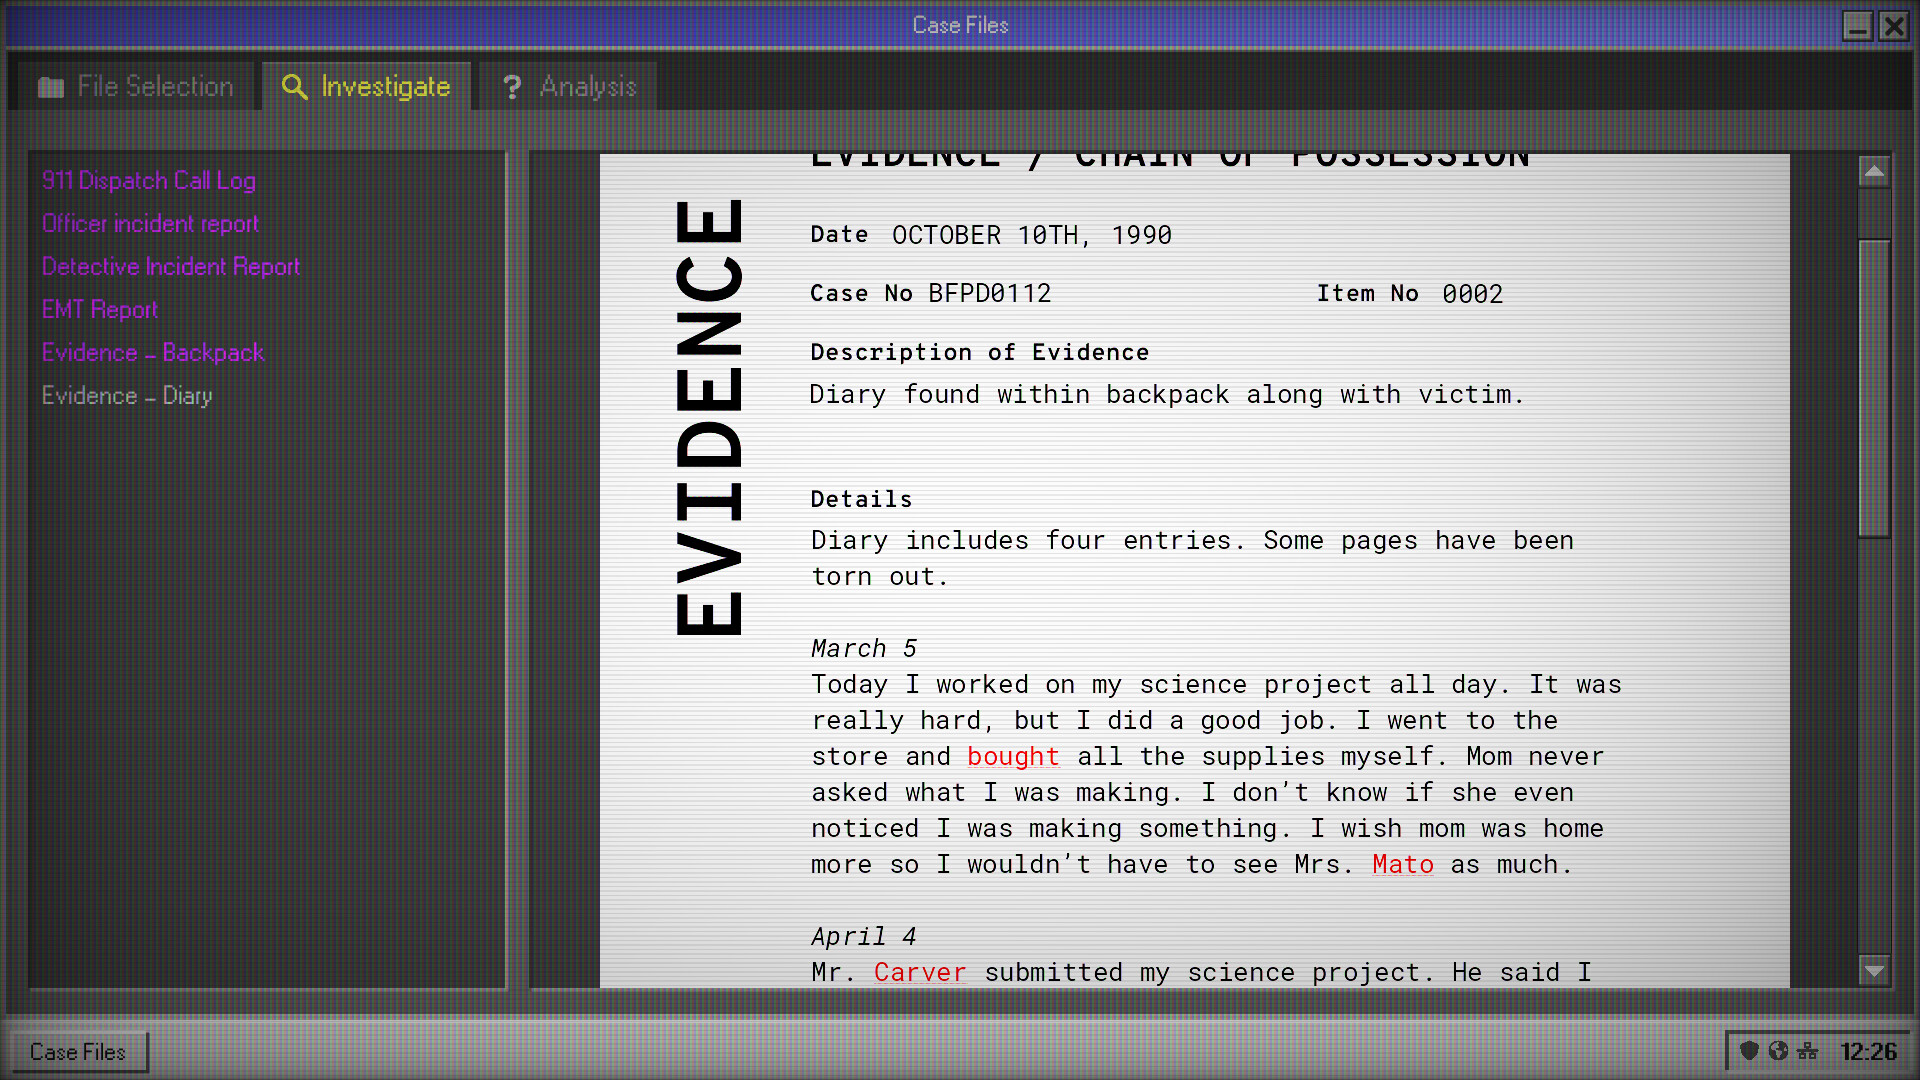
Task: Click the Case Files taskbar button
Action: 77,1051
